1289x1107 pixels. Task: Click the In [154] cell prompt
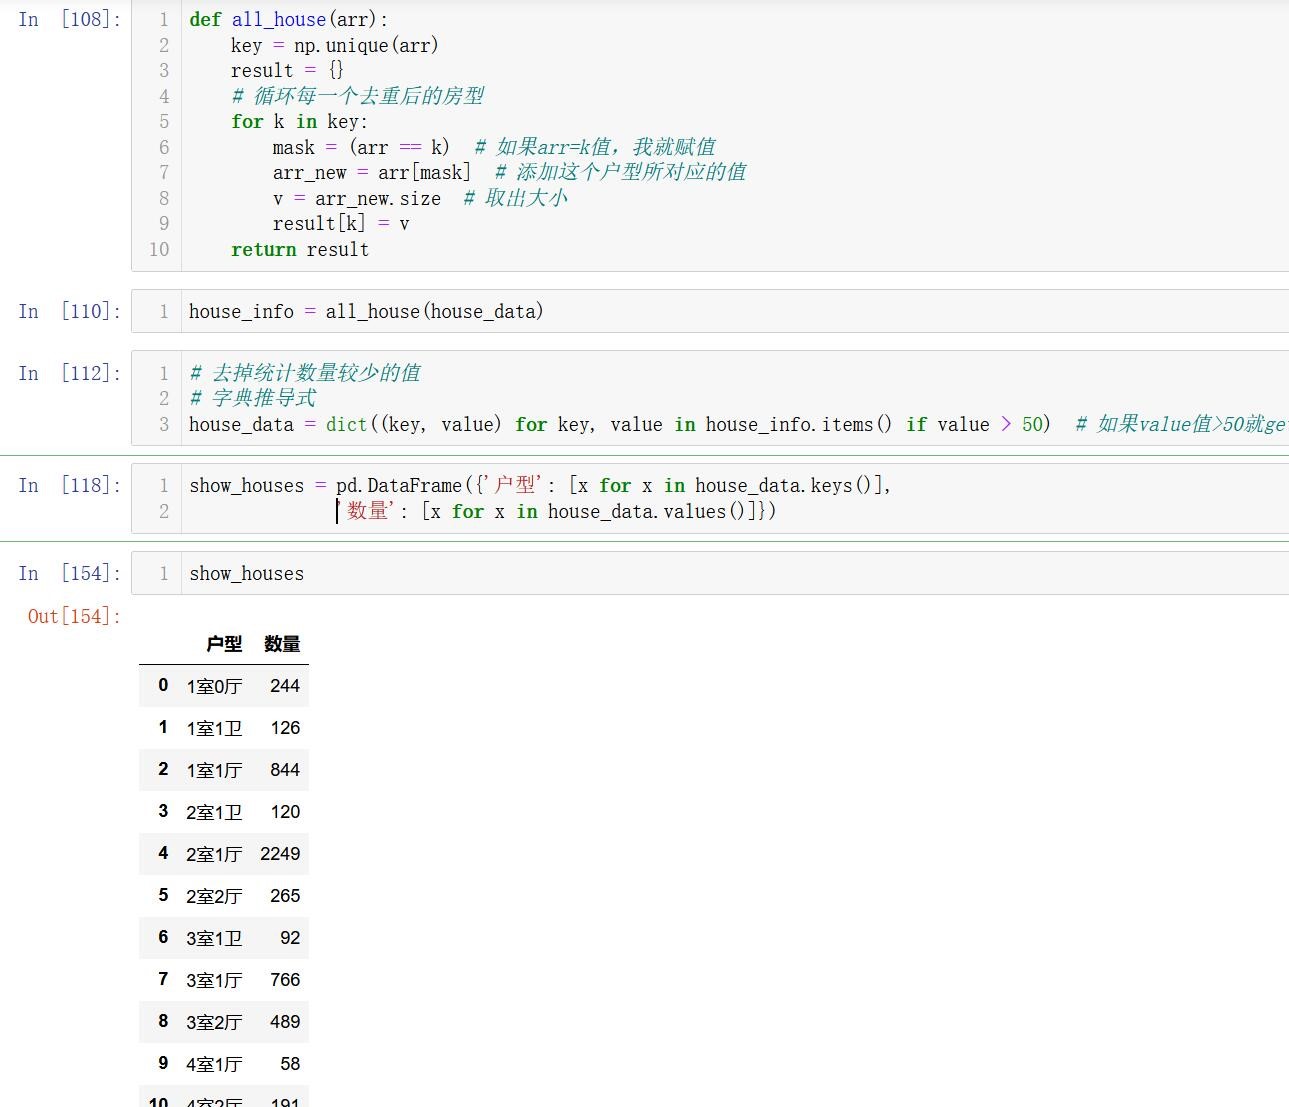[70, 573]
